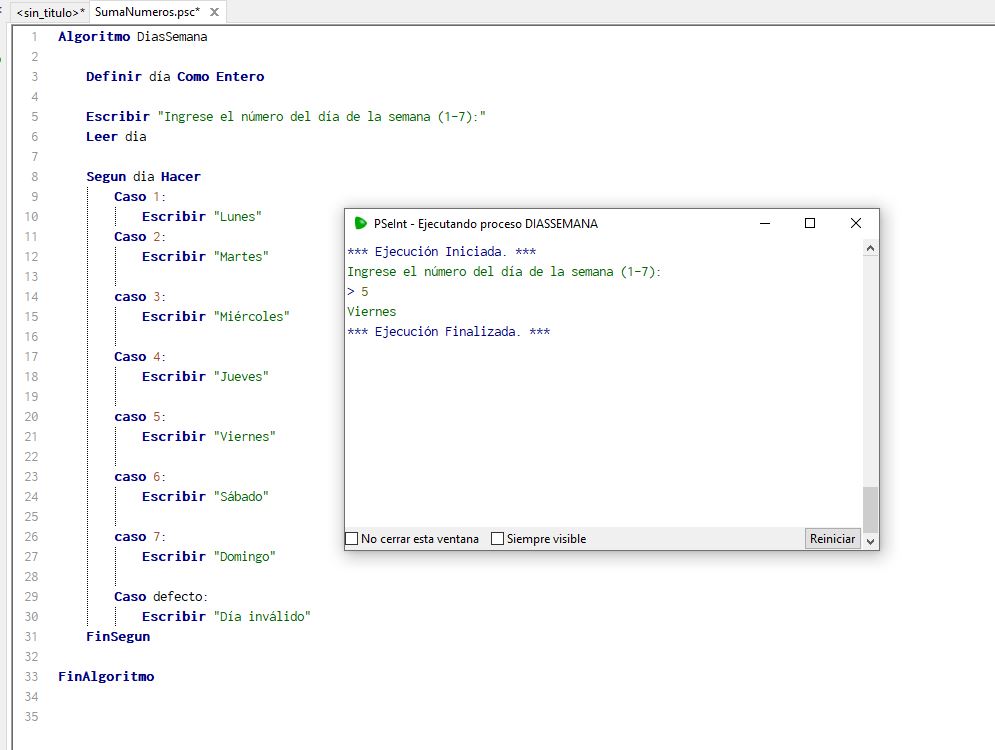Viewport: 995px width, 750px height.
Task: Click '*** Ejecución Iniciada. ***' line
Action: (x=442, y=252)
